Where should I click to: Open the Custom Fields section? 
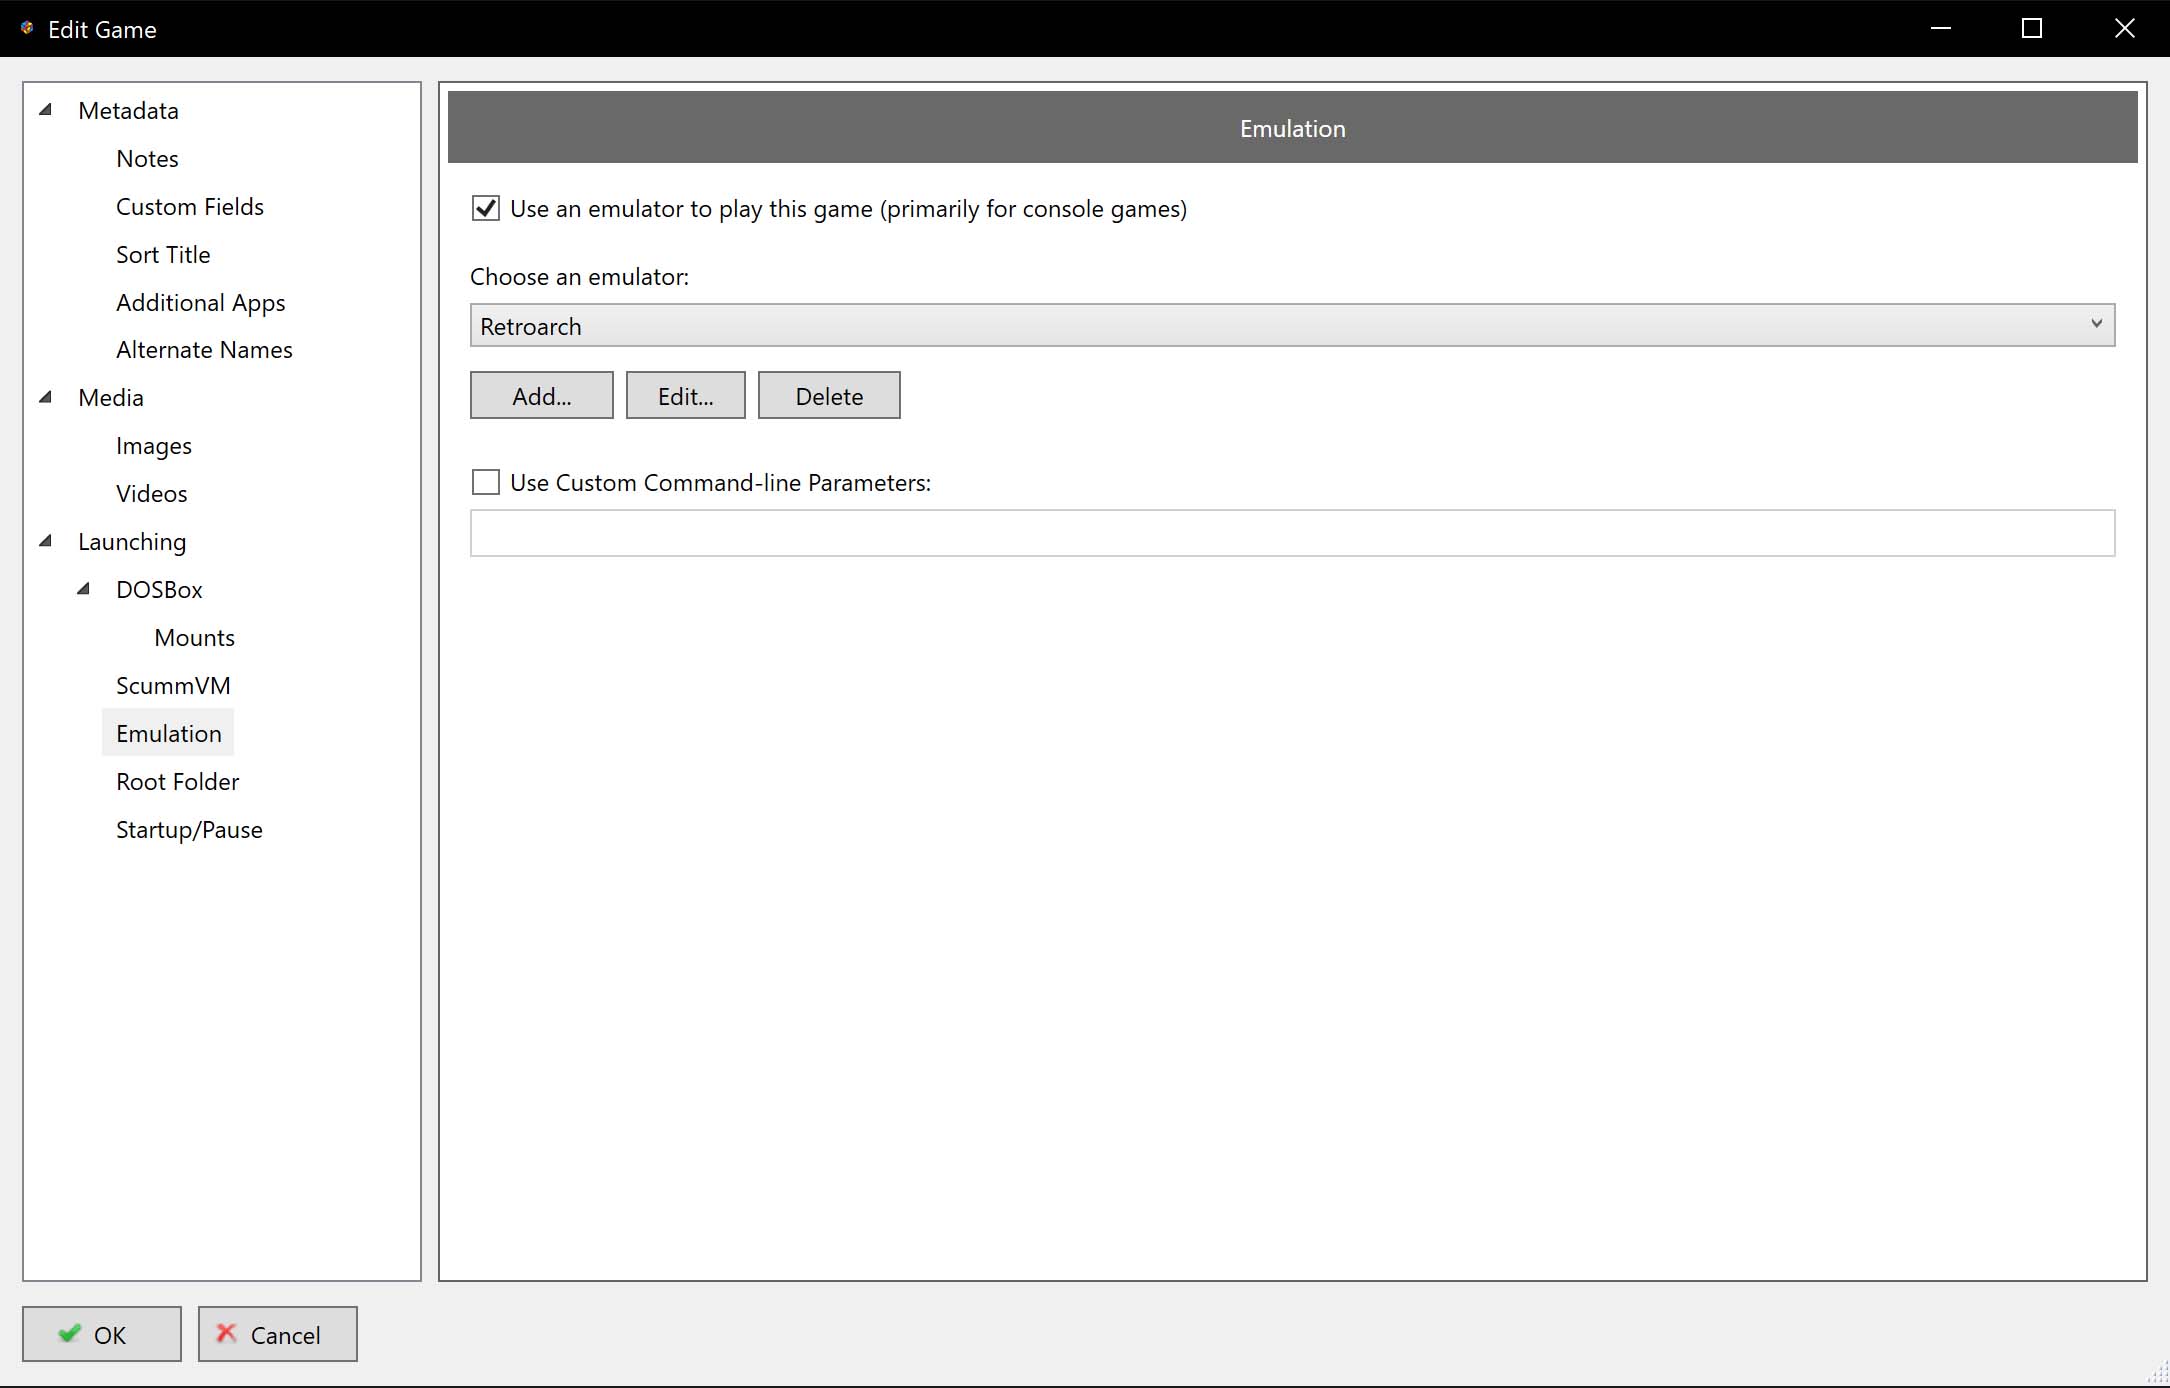(190, 206)
